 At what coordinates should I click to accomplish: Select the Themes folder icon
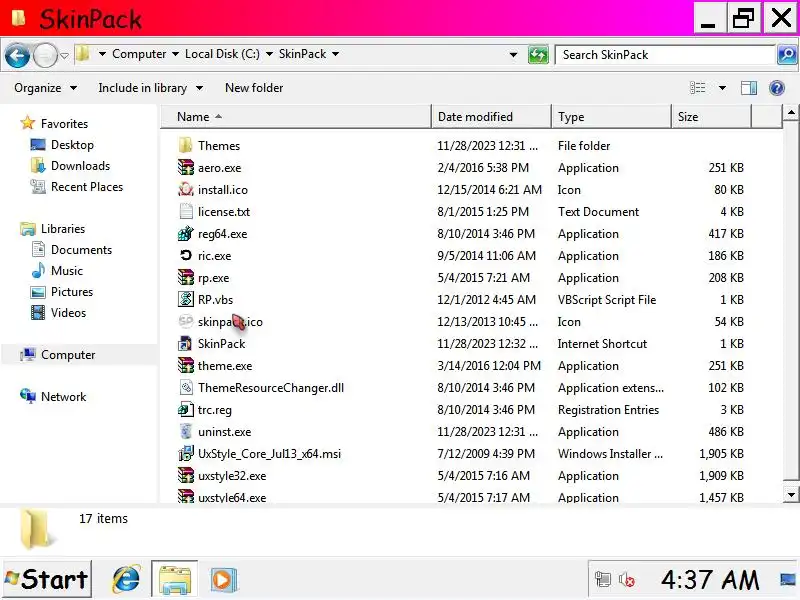186,145
